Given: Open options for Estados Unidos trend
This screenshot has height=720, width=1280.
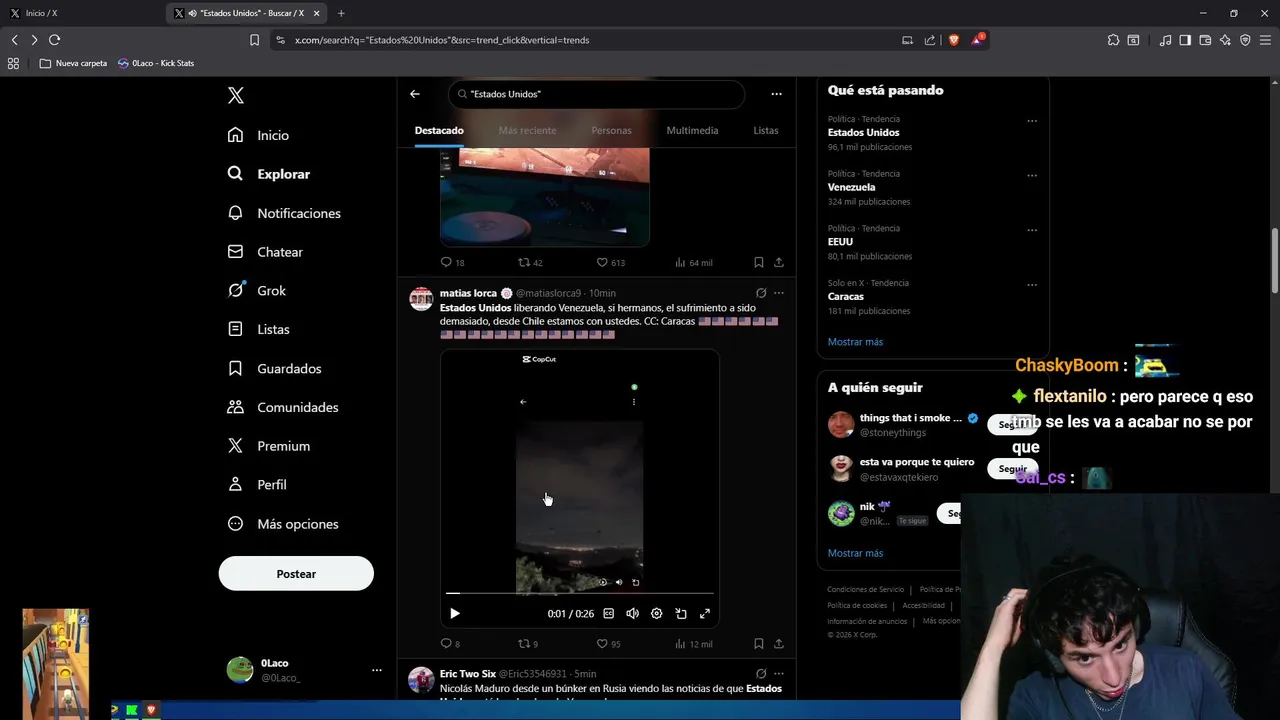Looking at the screenshot, I should click(x=1032, y=121).
